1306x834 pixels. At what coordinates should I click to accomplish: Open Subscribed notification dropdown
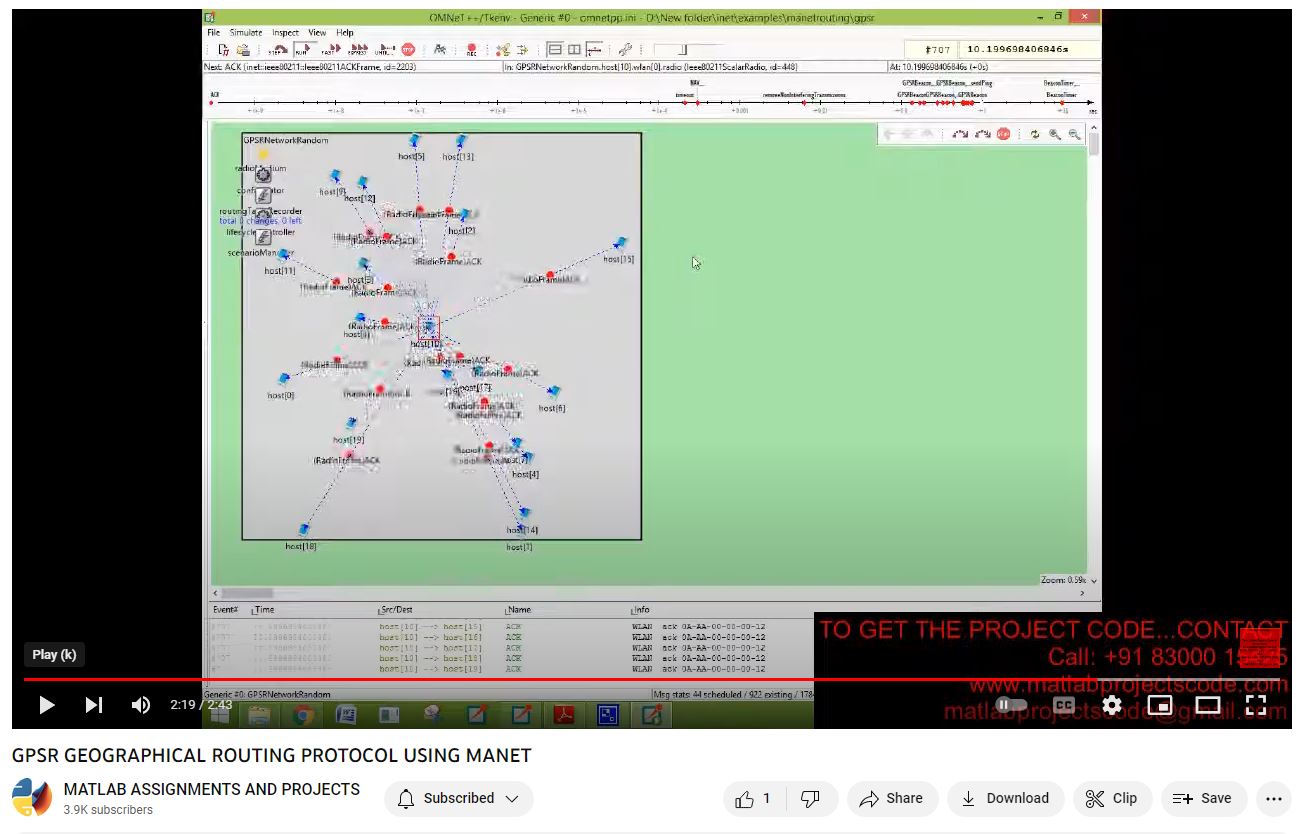coord(459,798)
